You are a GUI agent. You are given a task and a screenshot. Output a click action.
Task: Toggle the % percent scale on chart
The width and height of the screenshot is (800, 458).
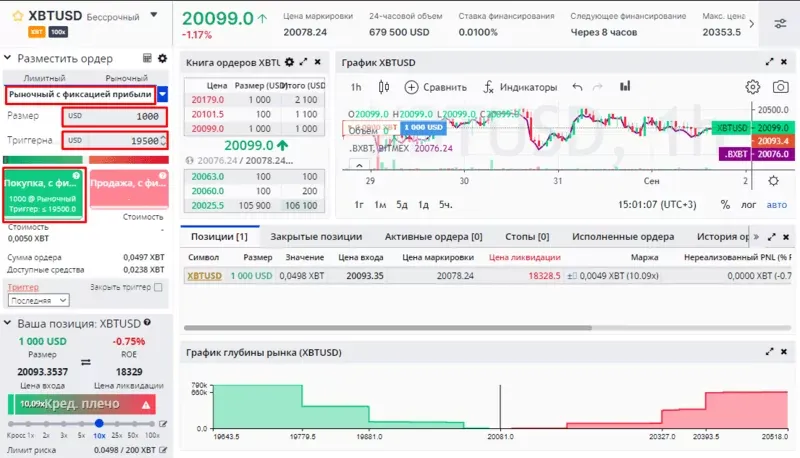click(x=725, y=205)
